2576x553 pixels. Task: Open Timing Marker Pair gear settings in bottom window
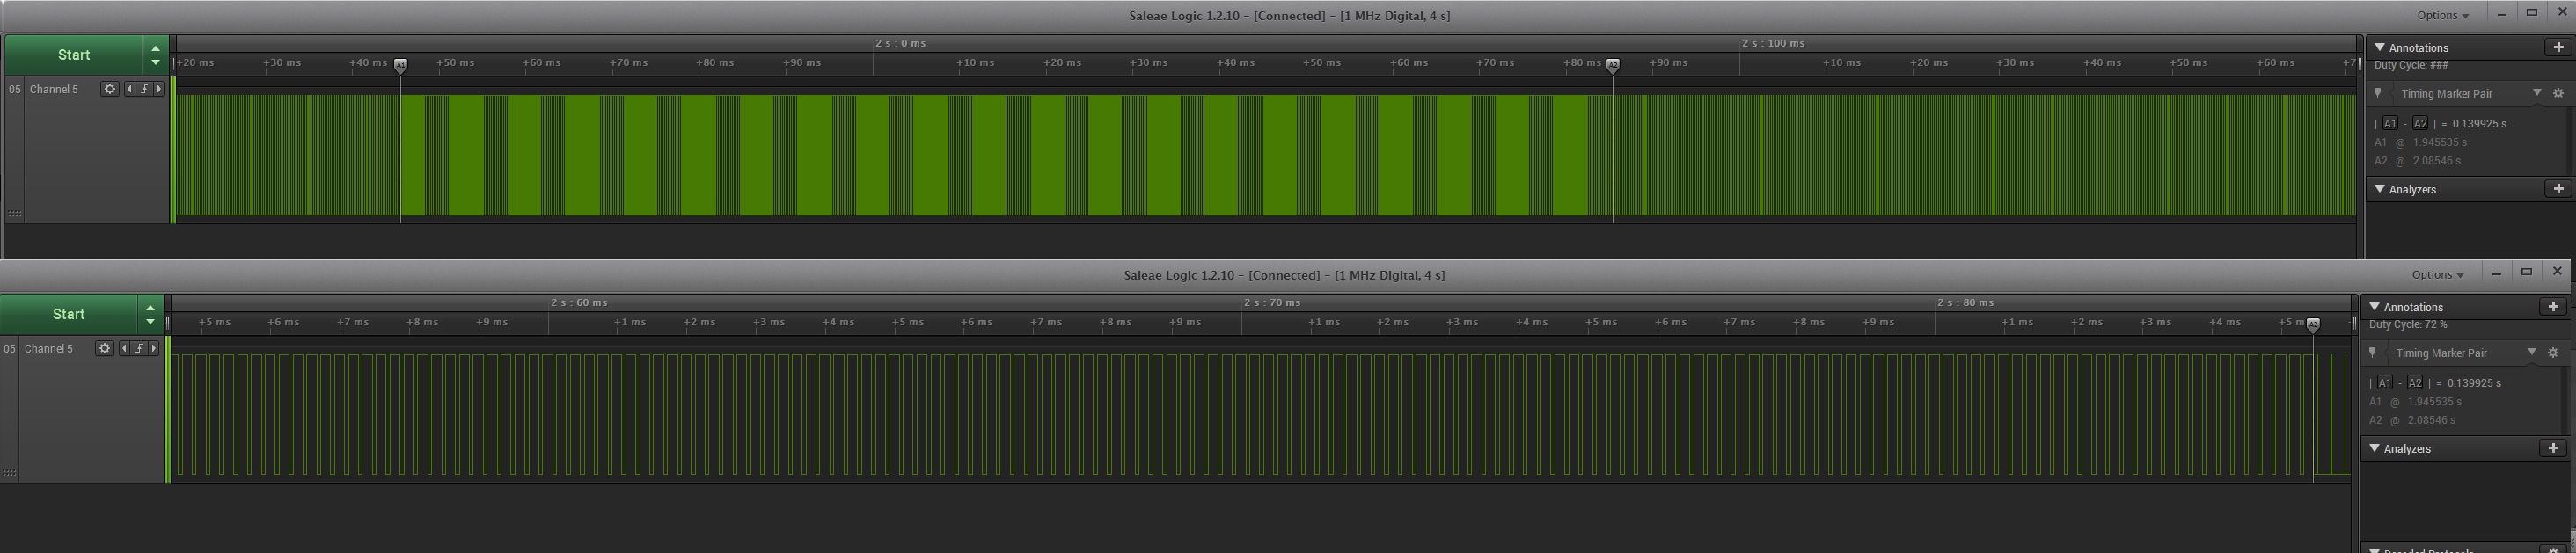click(2552, 353)
